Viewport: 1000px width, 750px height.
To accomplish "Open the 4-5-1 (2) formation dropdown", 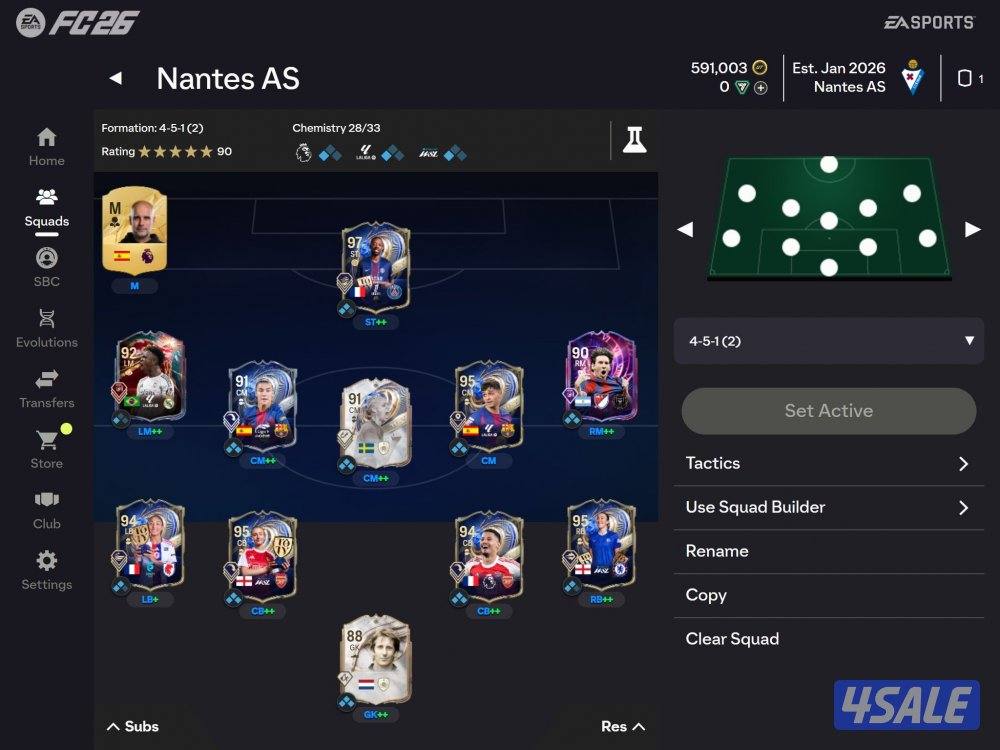I will tap(828, 341).
